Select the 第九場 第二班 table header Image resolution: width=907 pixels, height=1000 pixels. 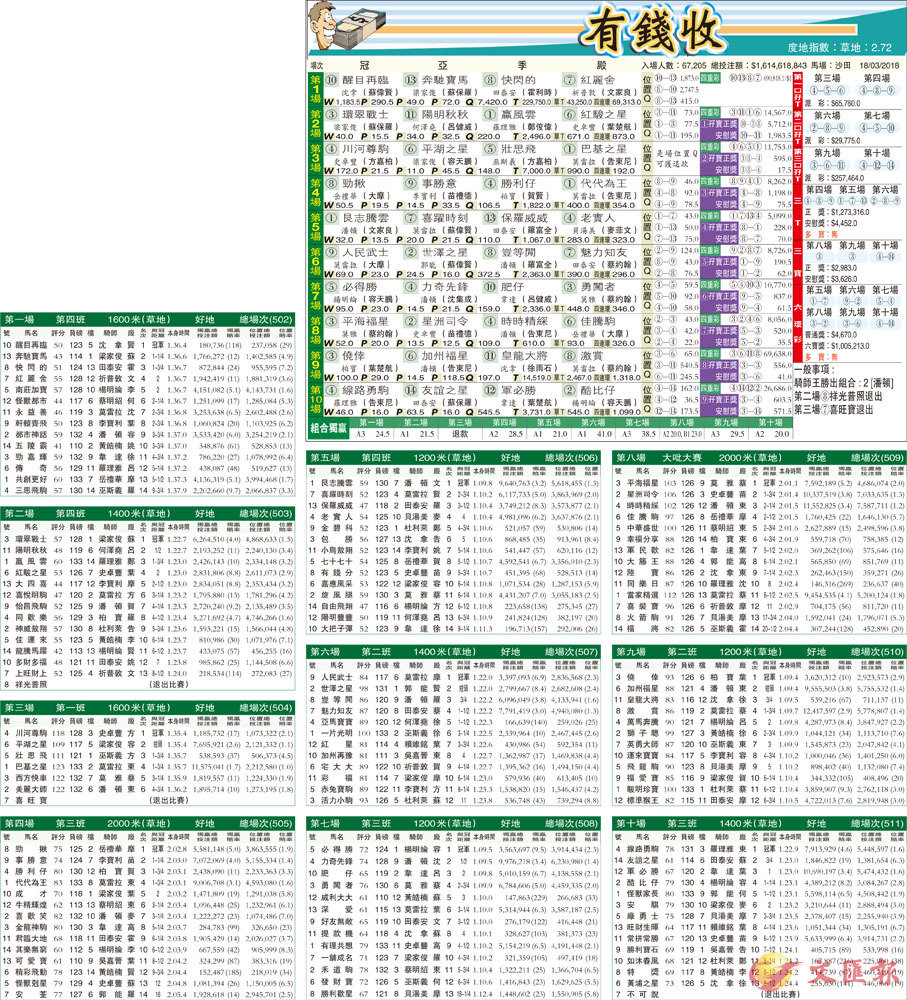[x=758, y=651]
